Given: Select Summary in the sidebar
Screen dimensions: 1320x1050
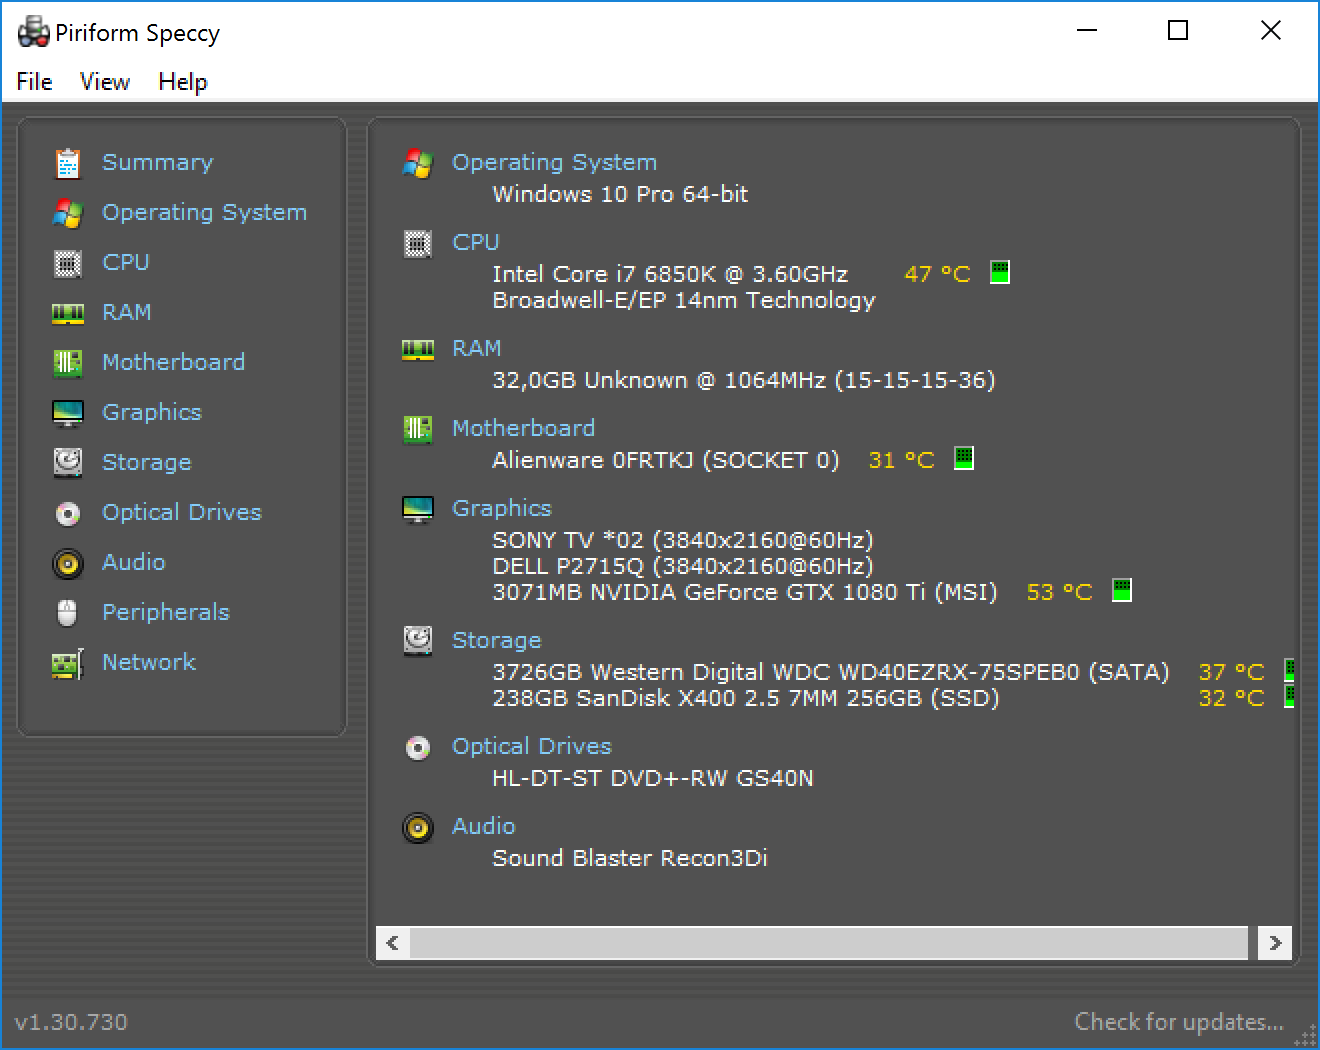Looking at the screenshot, I should 158,162.
